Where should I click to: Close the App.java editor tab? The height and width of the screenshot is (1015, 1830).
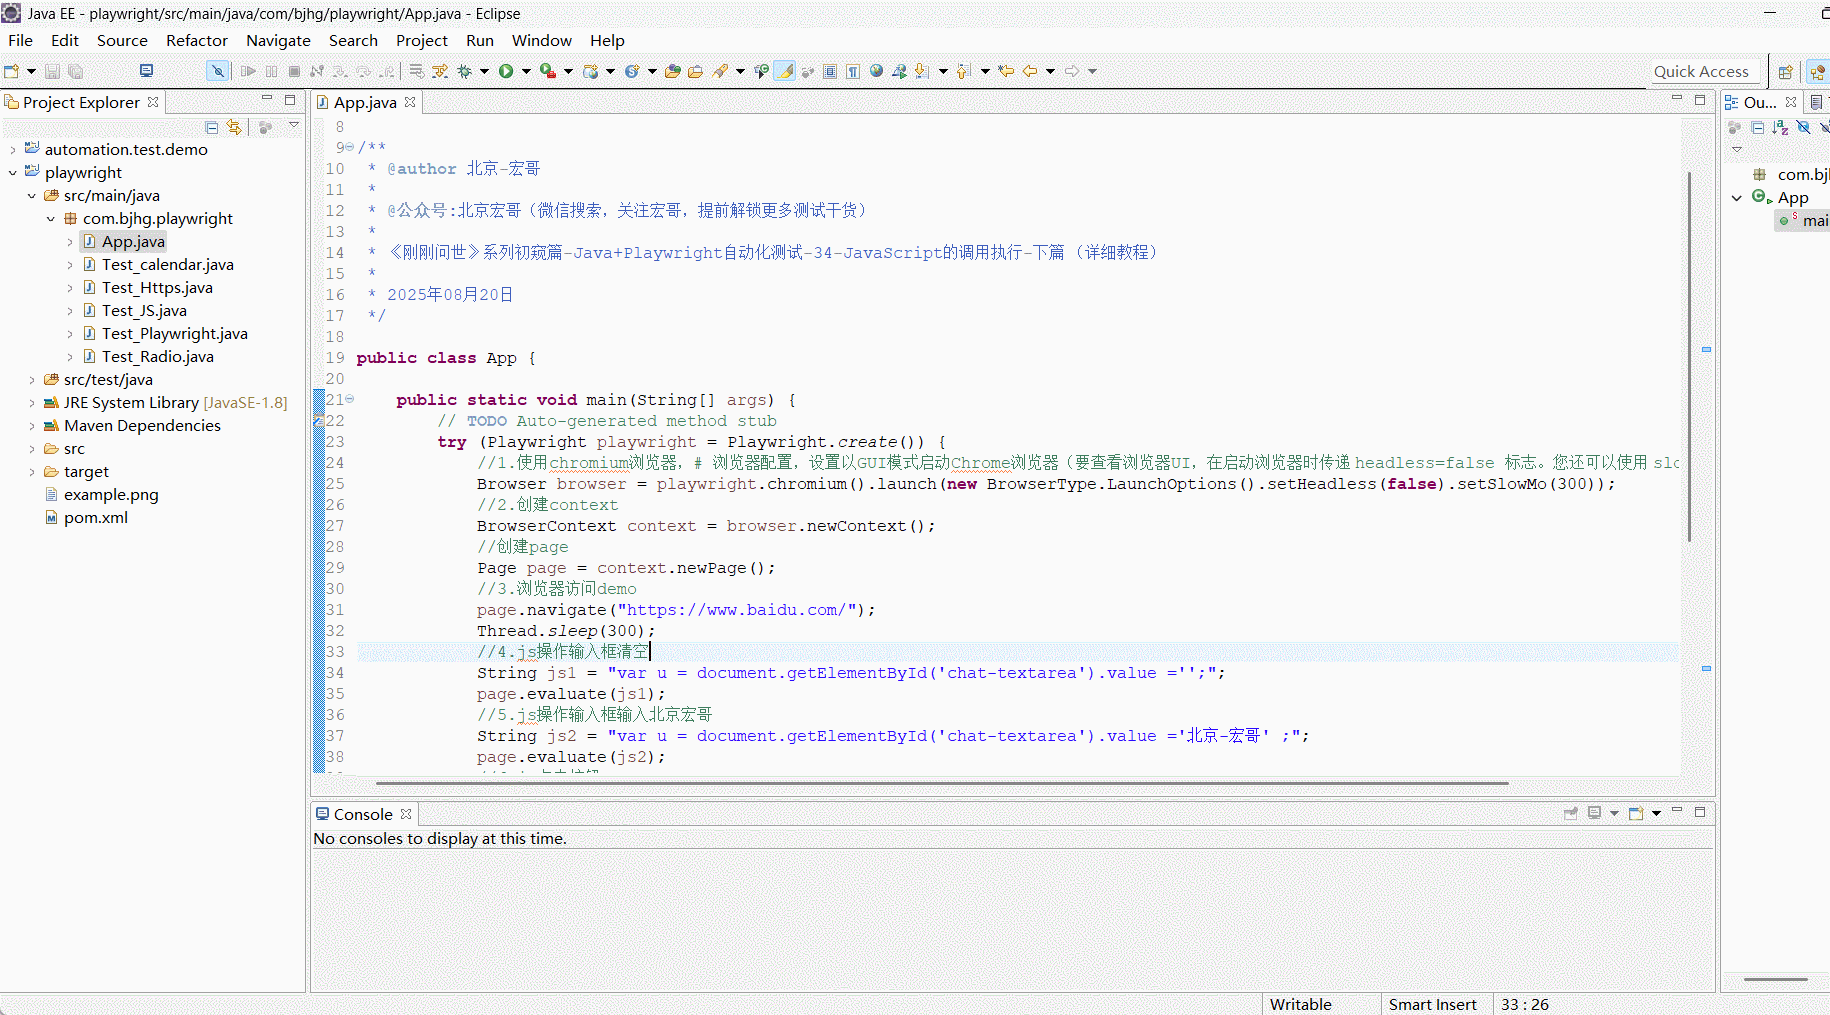pyautogui.click(x=410, y=102)
